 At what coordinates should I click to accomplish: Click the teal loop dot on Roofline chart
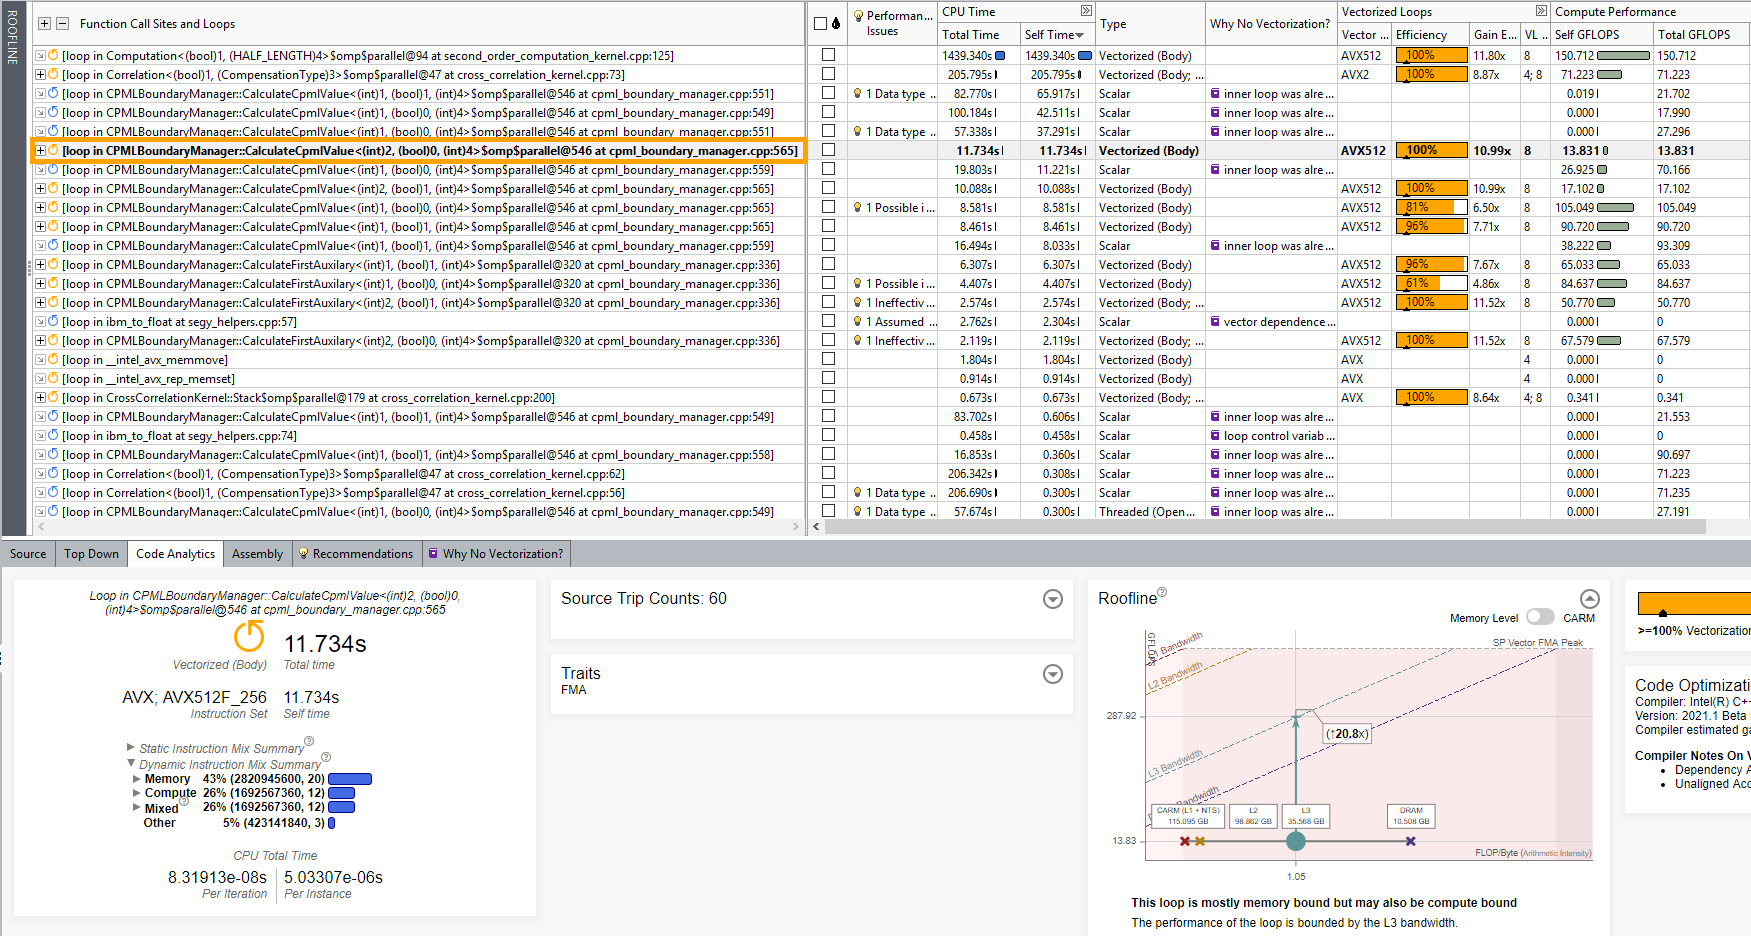tap(1296, 841)
